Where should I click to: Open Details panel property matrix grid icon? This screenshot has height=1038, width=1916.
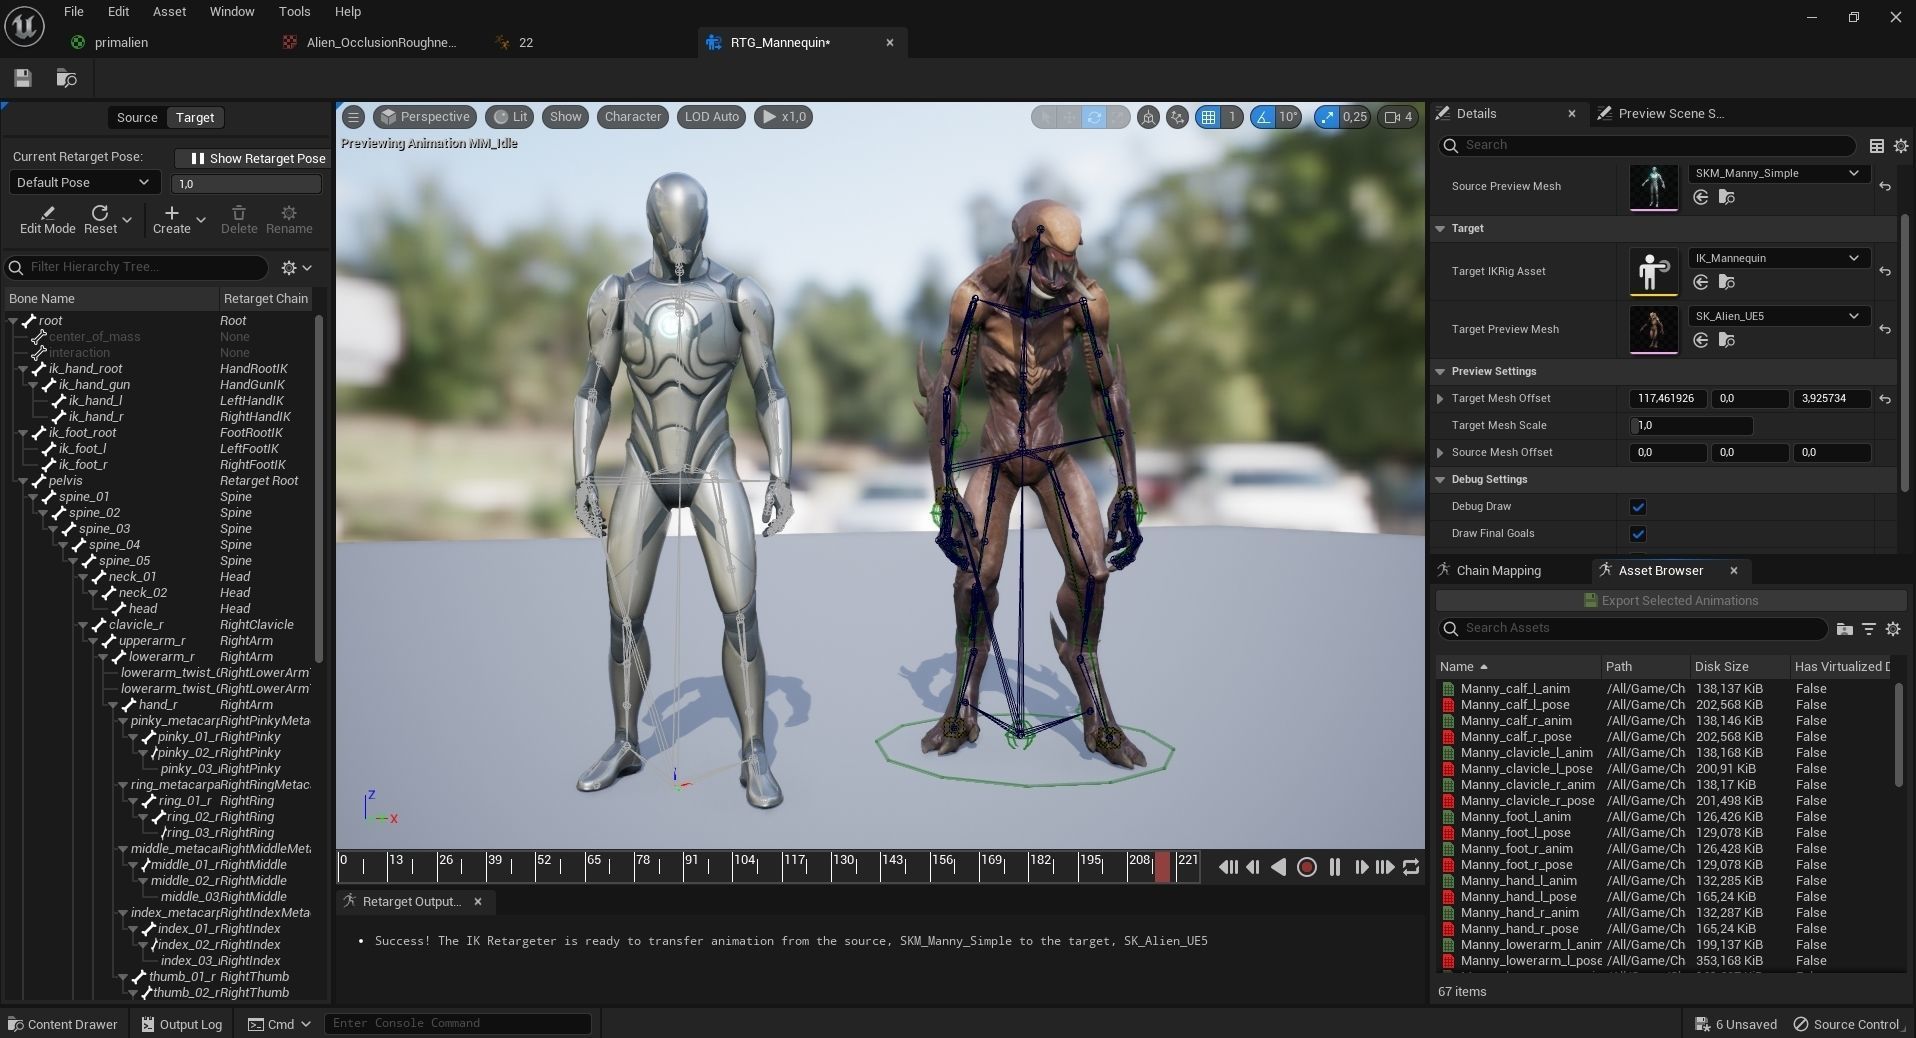(1877, 146)
